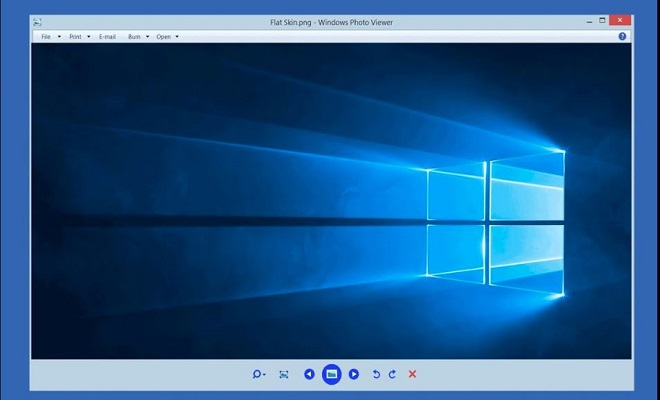This screenshot has height=400, width=660.
Task: Expand the Open dropdown
Action: [167, 36]
